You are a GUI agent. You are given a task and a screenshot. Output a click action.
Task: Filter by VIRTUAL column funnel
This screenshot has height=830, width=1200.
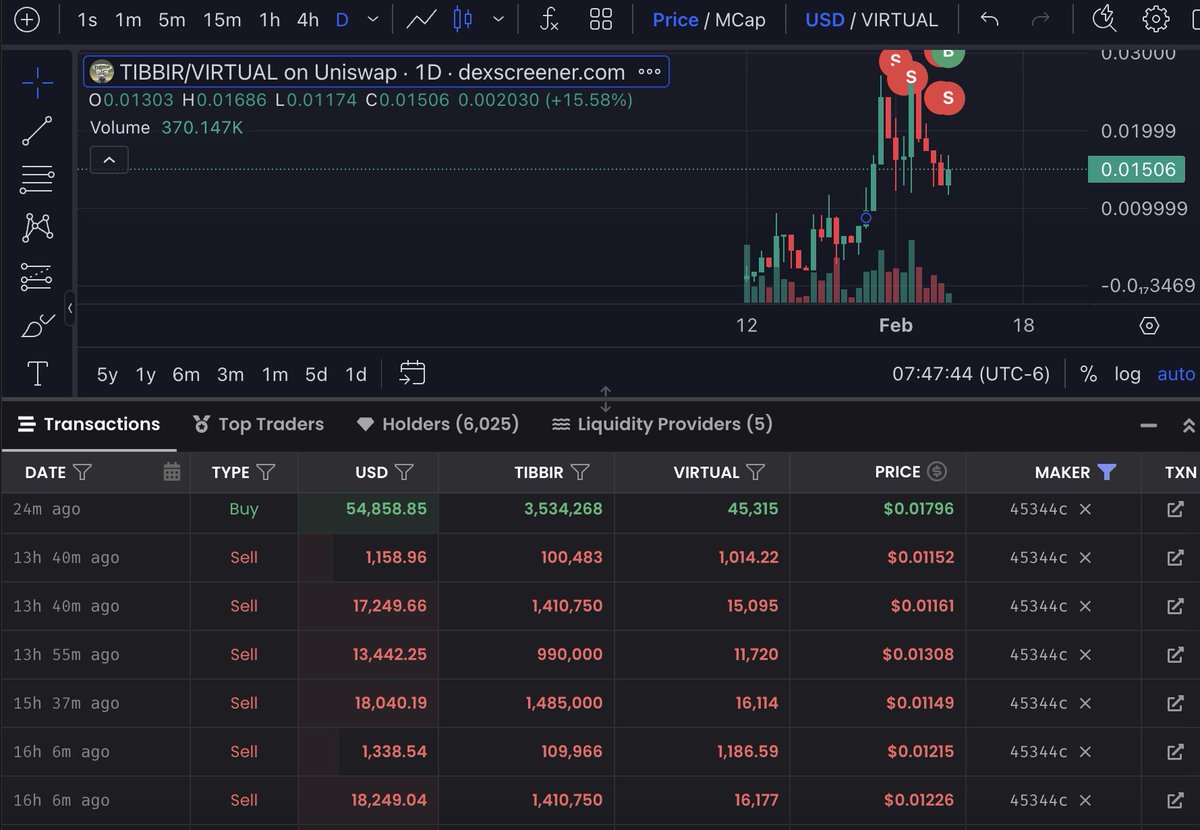point(756,472)
